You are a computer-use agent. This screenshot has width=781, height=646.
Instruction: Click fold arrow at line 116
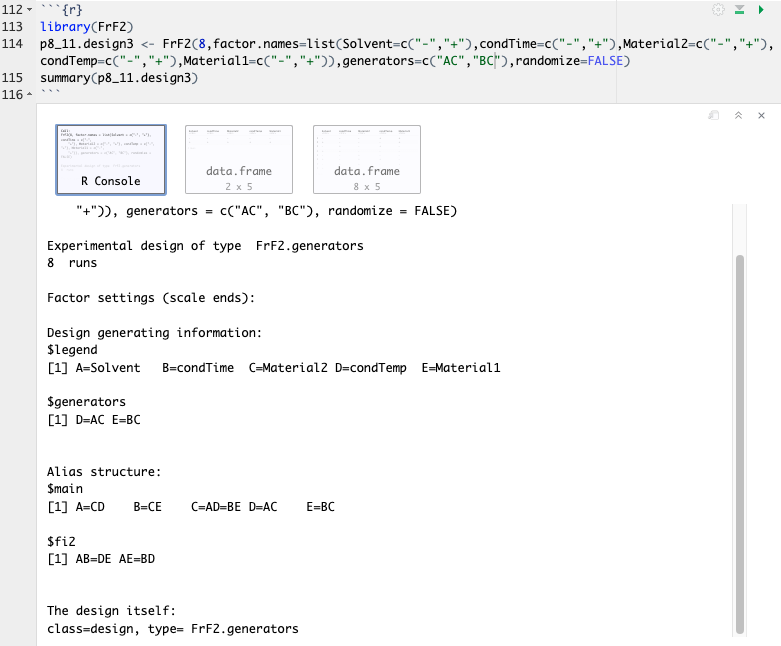pos(30,94)
